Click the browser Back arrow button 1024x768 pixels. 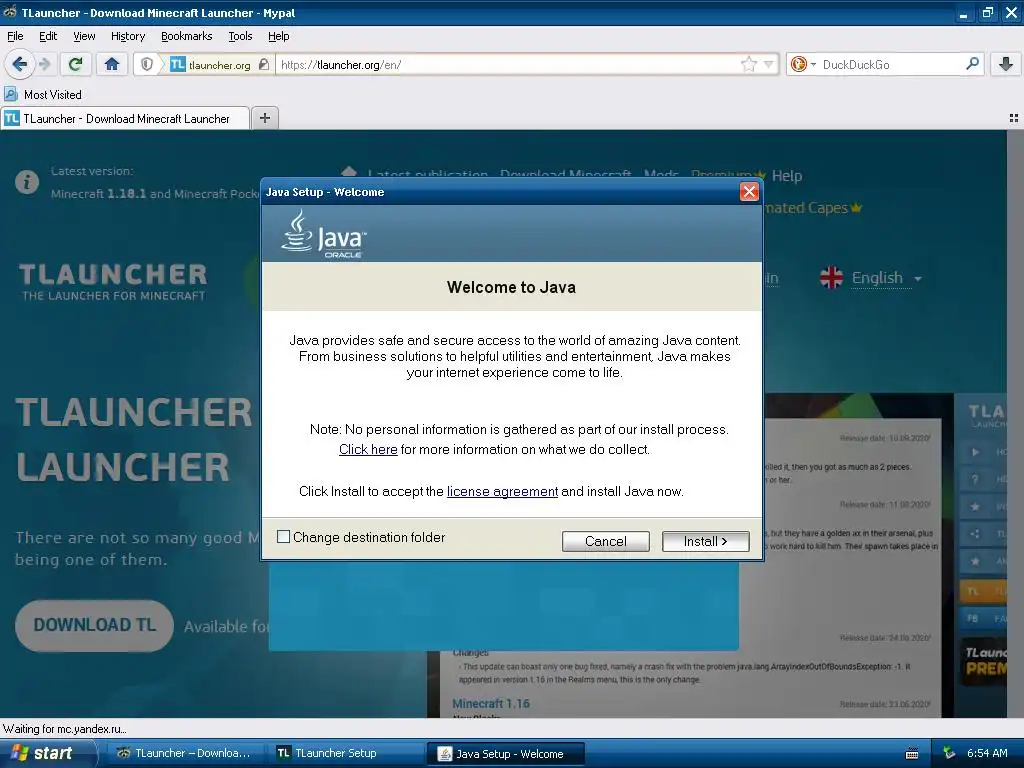click(x=19, y=64)
